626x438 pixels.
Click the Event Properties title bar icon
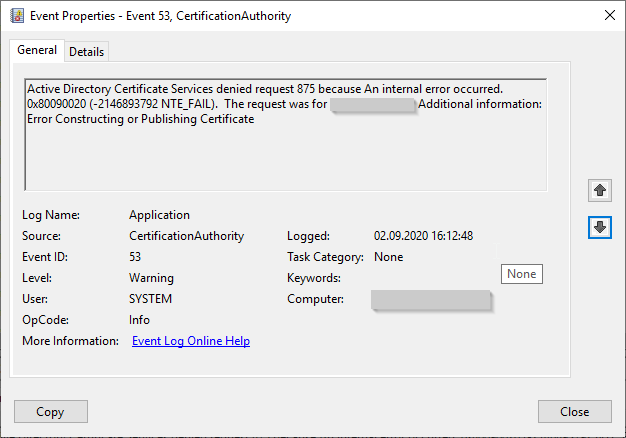click(17, 15)
